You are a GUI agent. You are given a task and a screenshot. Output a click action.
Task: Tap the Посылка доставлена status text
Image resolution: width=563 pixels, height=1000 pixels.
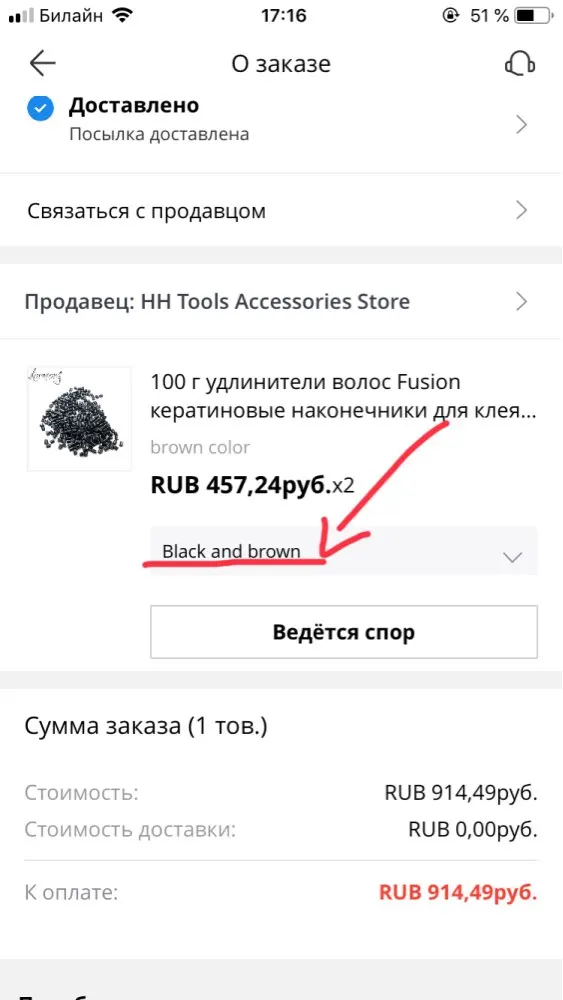159,135
